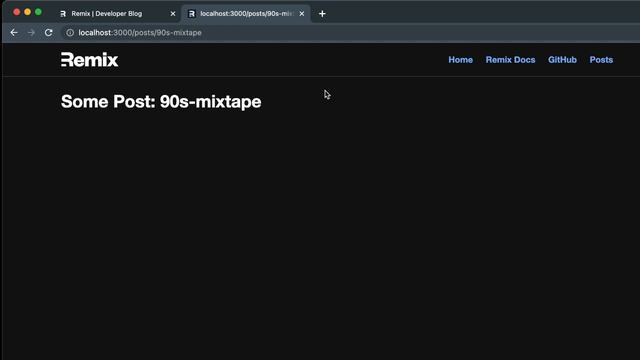Open a new browser tab
The image size is (640, 360).
(322, 14)
